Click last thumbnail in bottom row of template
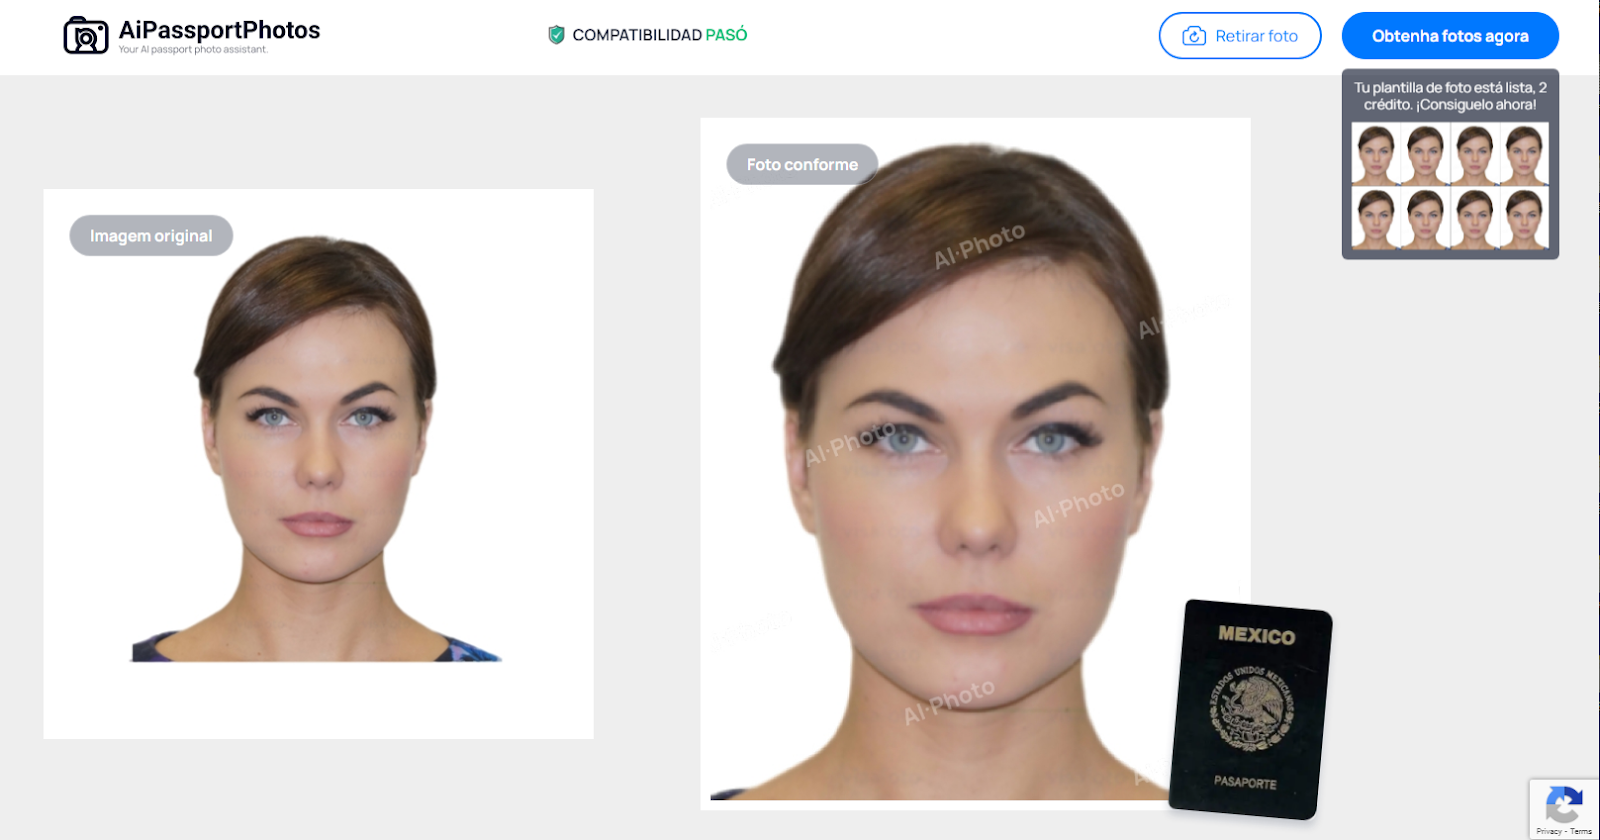Viewport: 1600px width, 840px height. tap(1524, 218)
